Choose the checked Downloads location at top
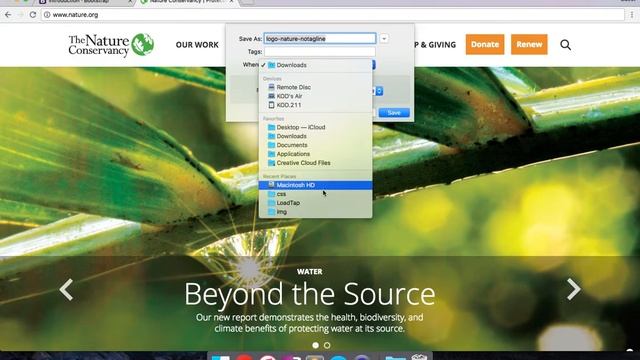The height and width of the screenshot is (360, 640). (316, 65)
